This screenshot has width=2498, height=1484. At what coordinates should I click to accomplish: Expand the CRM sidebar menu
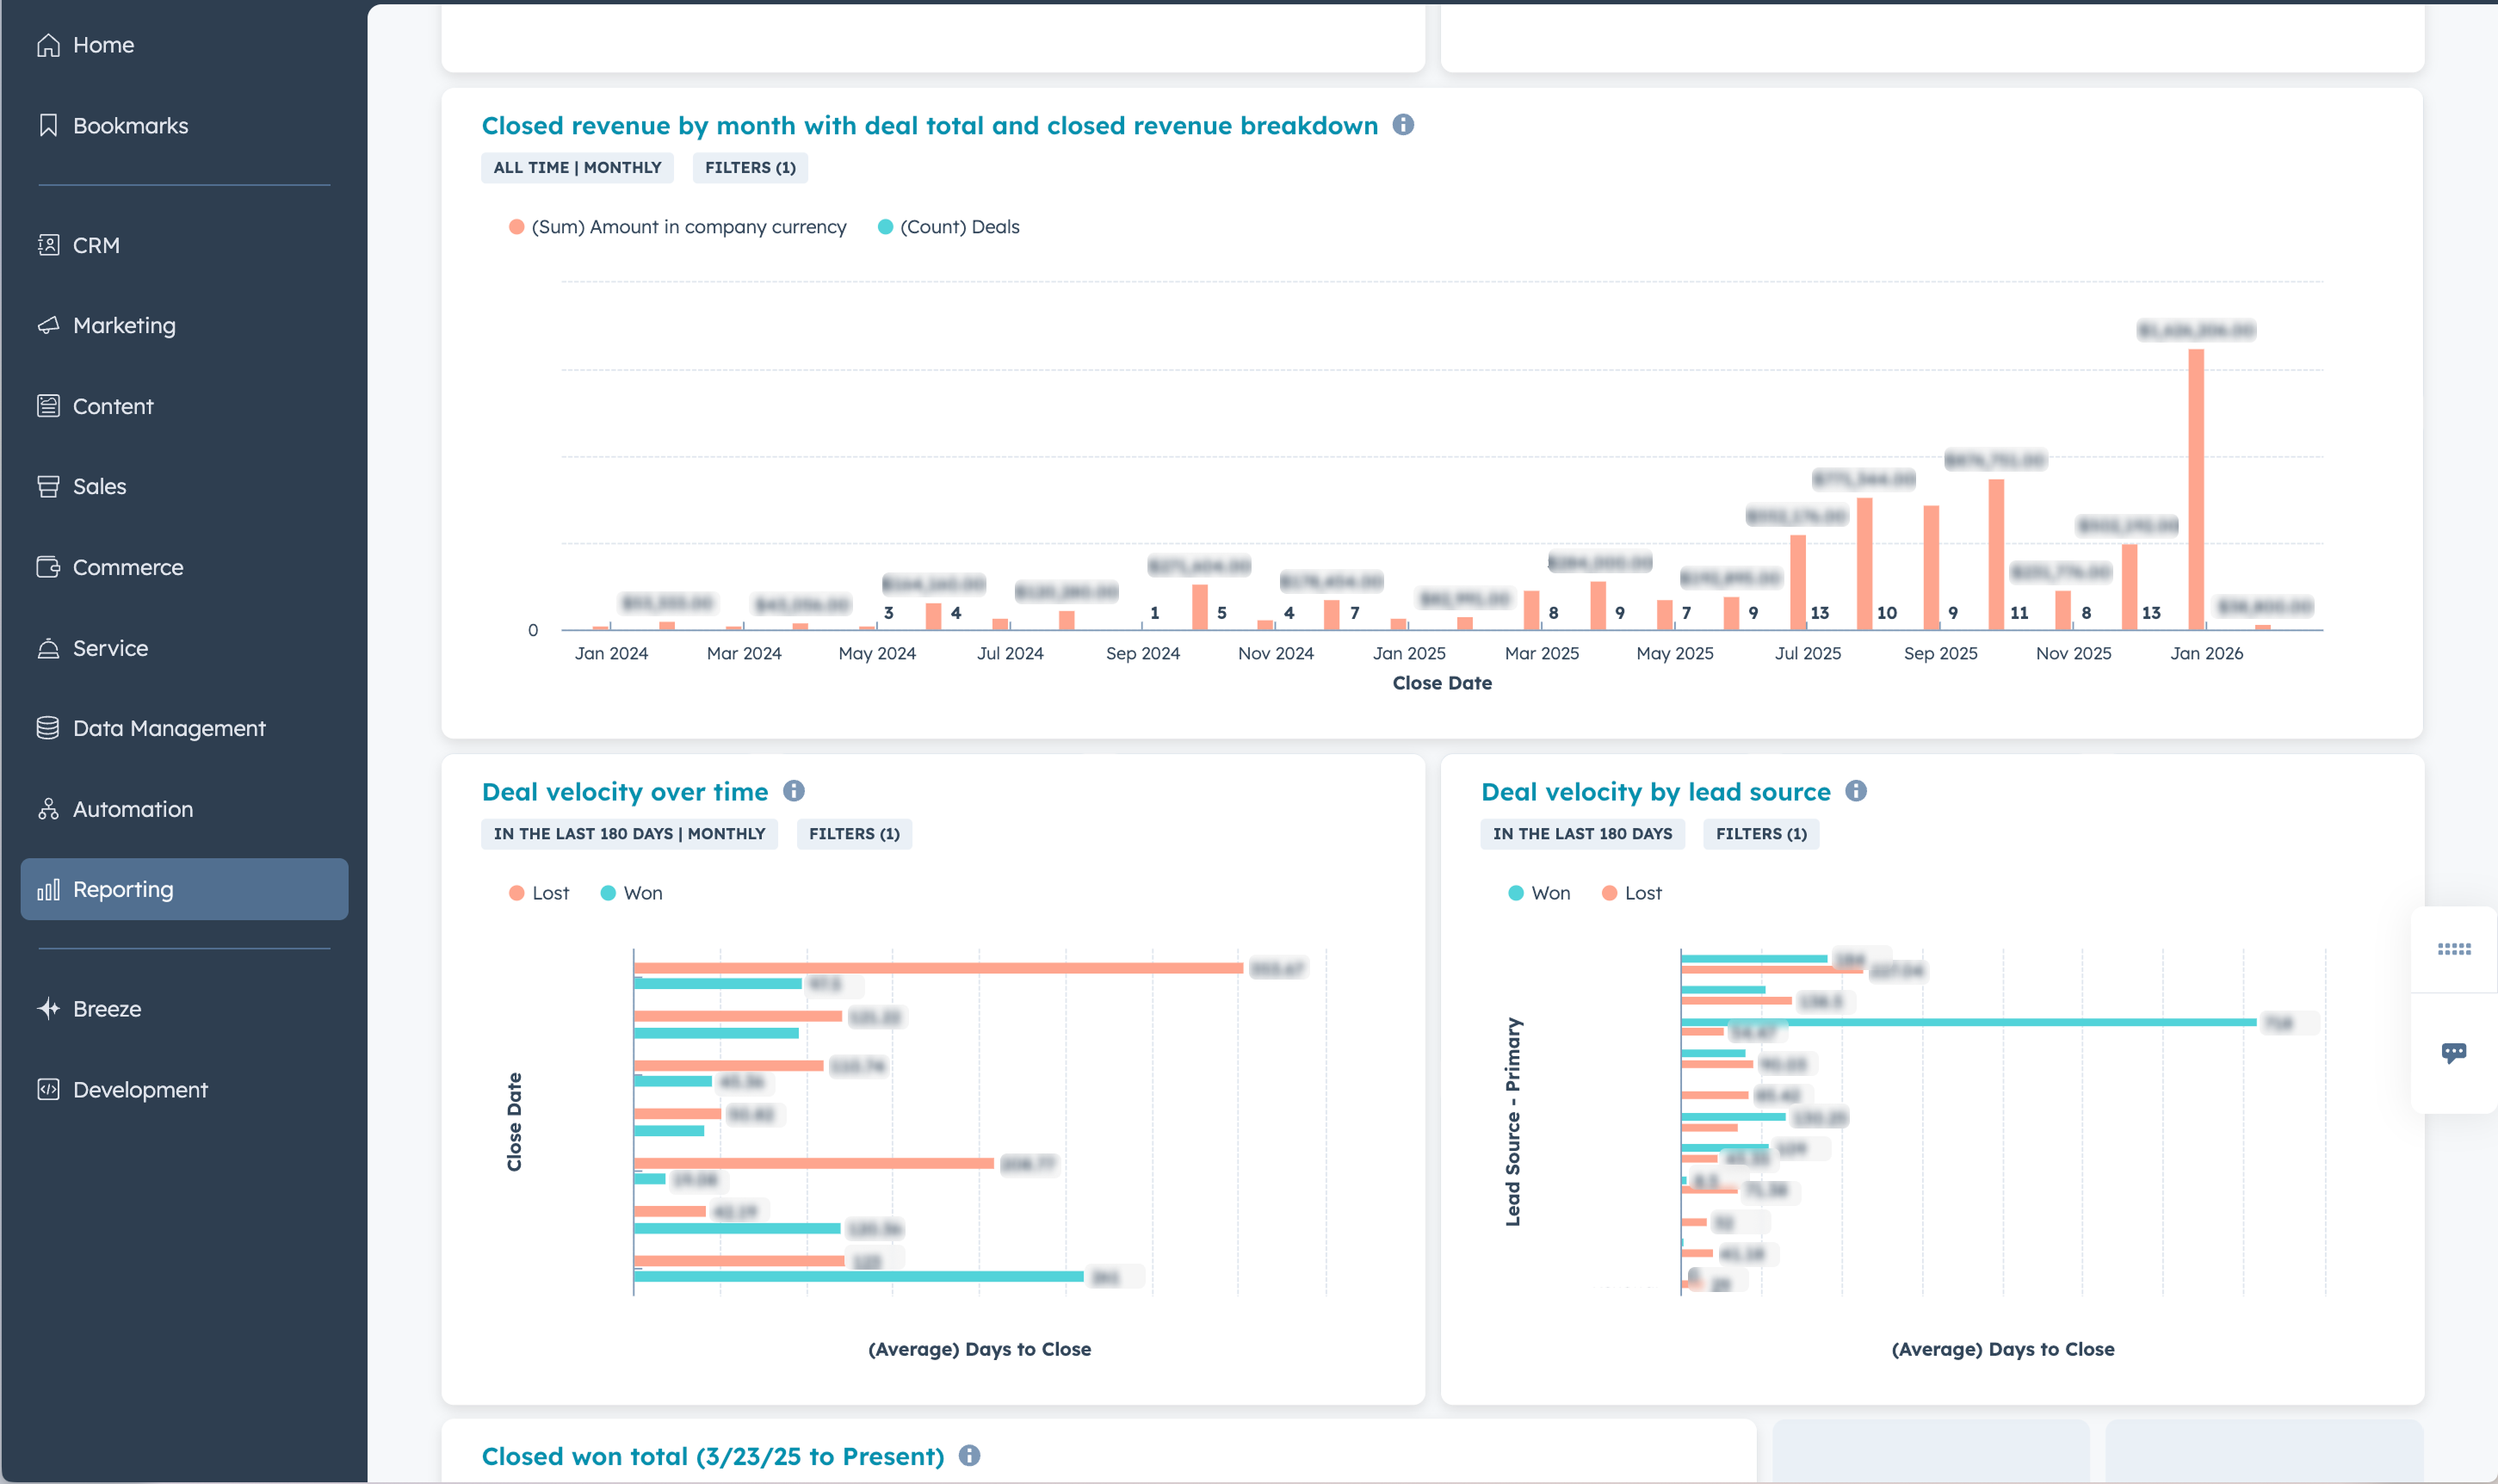click(x=96, y=245)
